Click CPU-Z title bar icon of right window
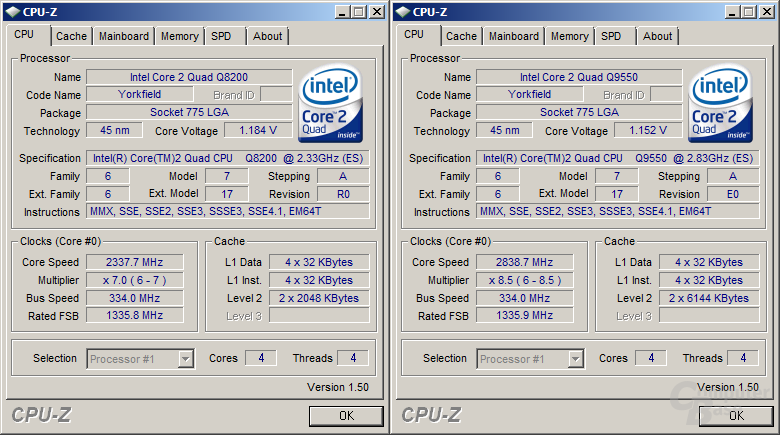Viewport: 780px width, 435px height. click(x=402, y=11)
